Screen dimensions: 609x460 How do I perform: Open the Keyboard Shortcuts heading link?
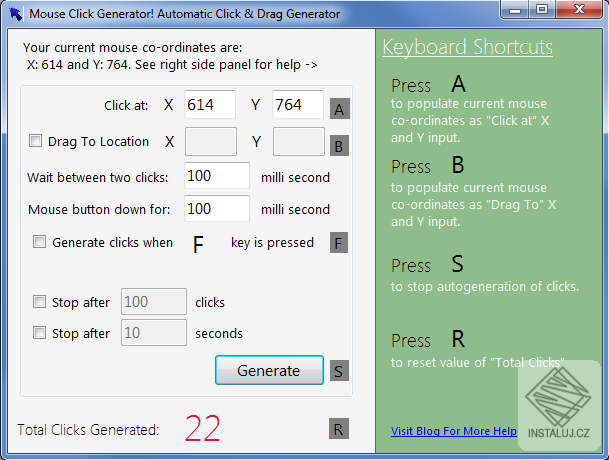pyautogui.click(x=467, y=47)
